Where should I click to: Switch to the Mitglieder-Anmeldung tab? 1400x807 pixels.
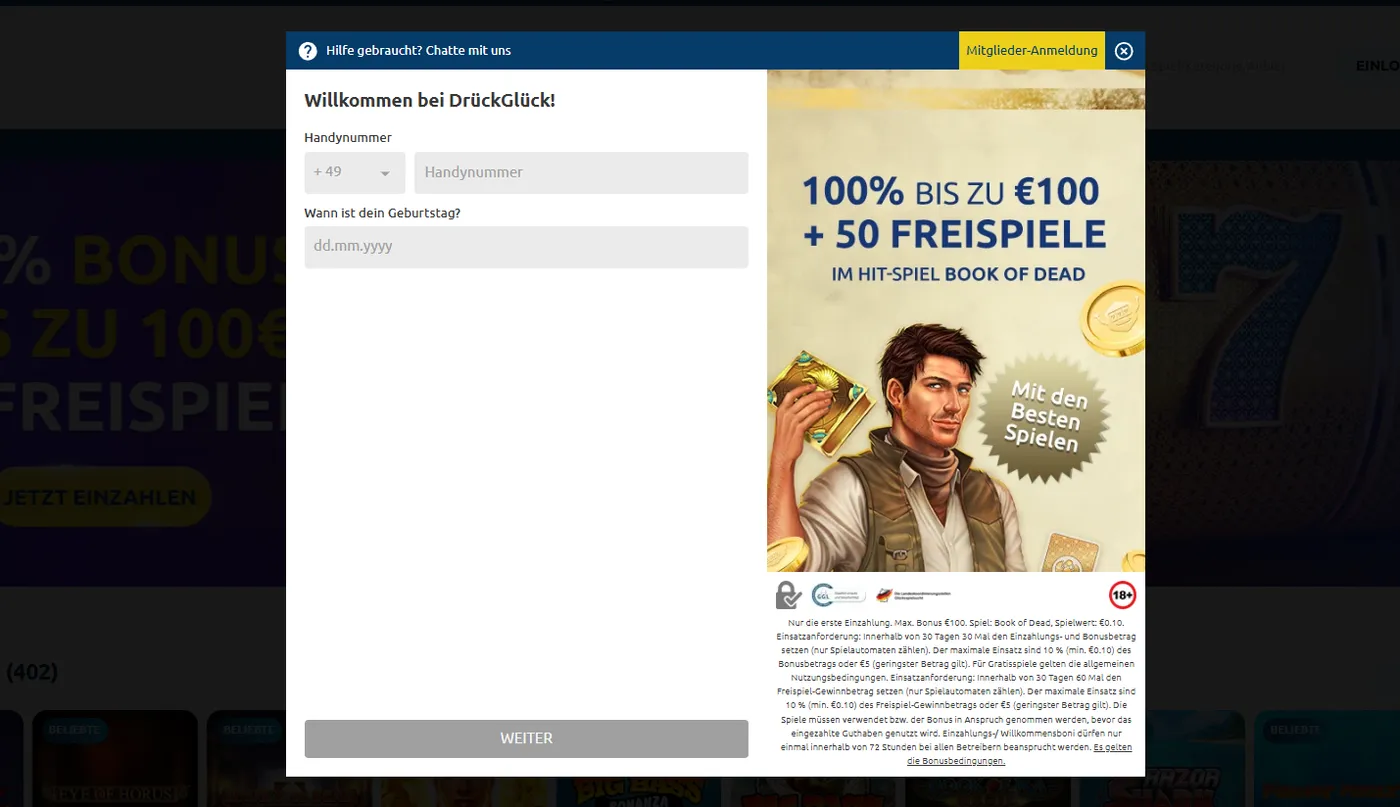1032,50
